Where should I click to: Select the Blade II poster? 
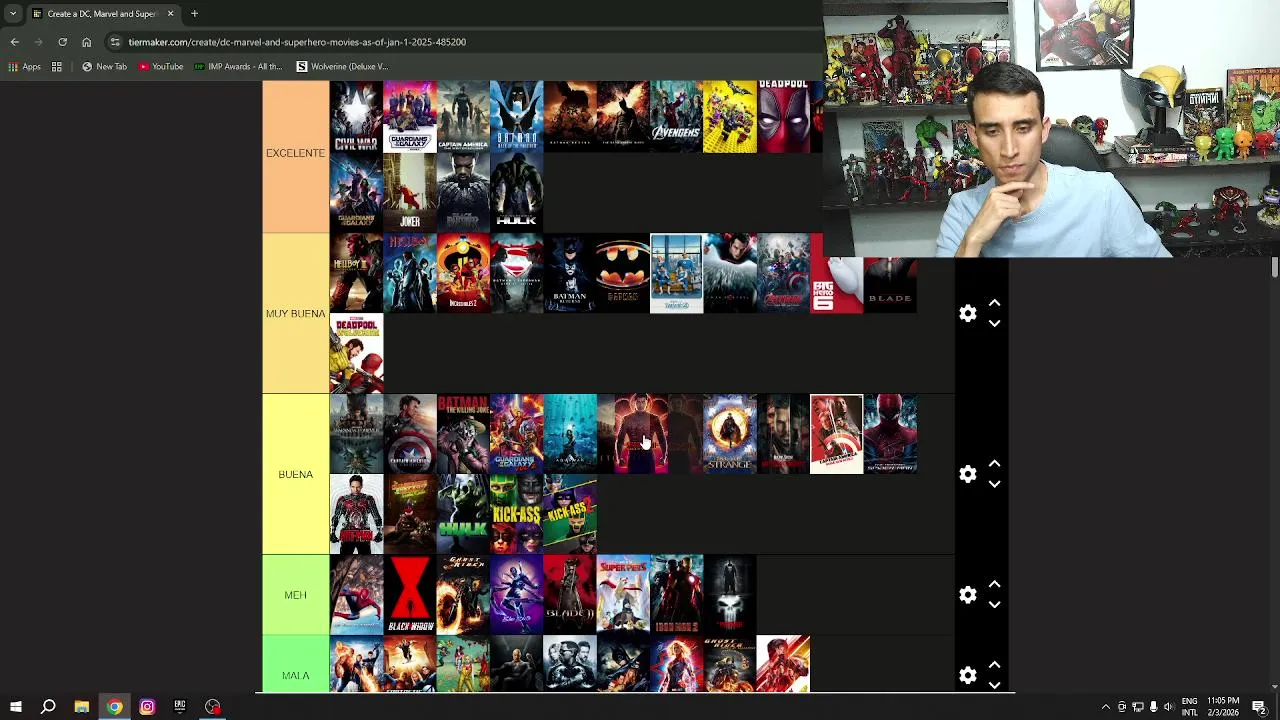point(570,595)
